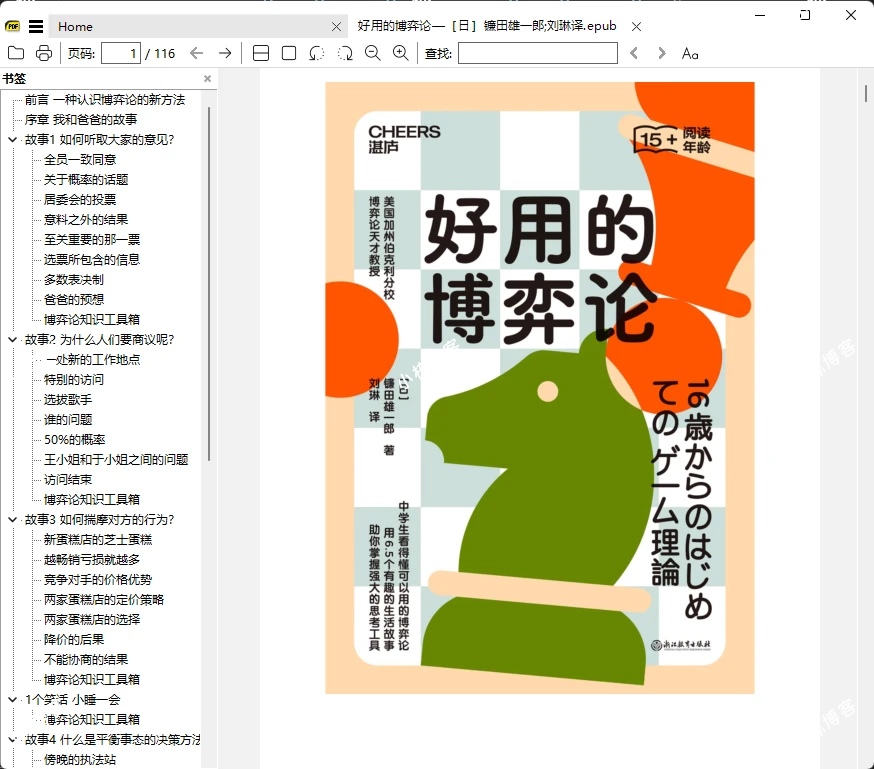Image resolution: width=874 pixels, height=769 pixels.
Task: Open bookmark 爸爸的预想
Action: point(74,300)
